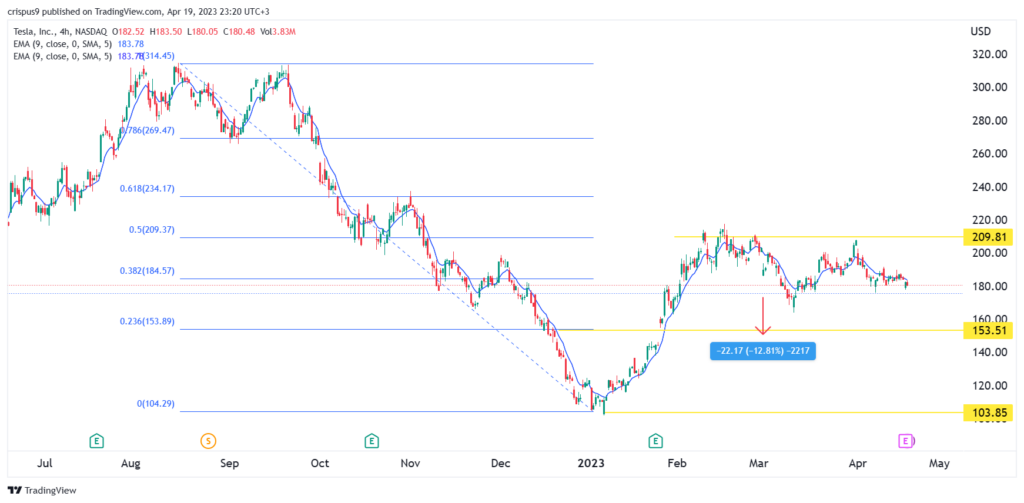
Task: Click the purple upcoming earnings E marker
Action: pyautogui.click(x=905, y=442)
